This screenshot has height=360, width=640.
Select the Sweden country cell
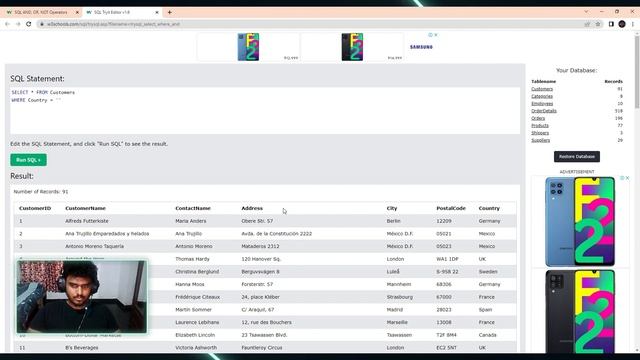pos(488,271)
